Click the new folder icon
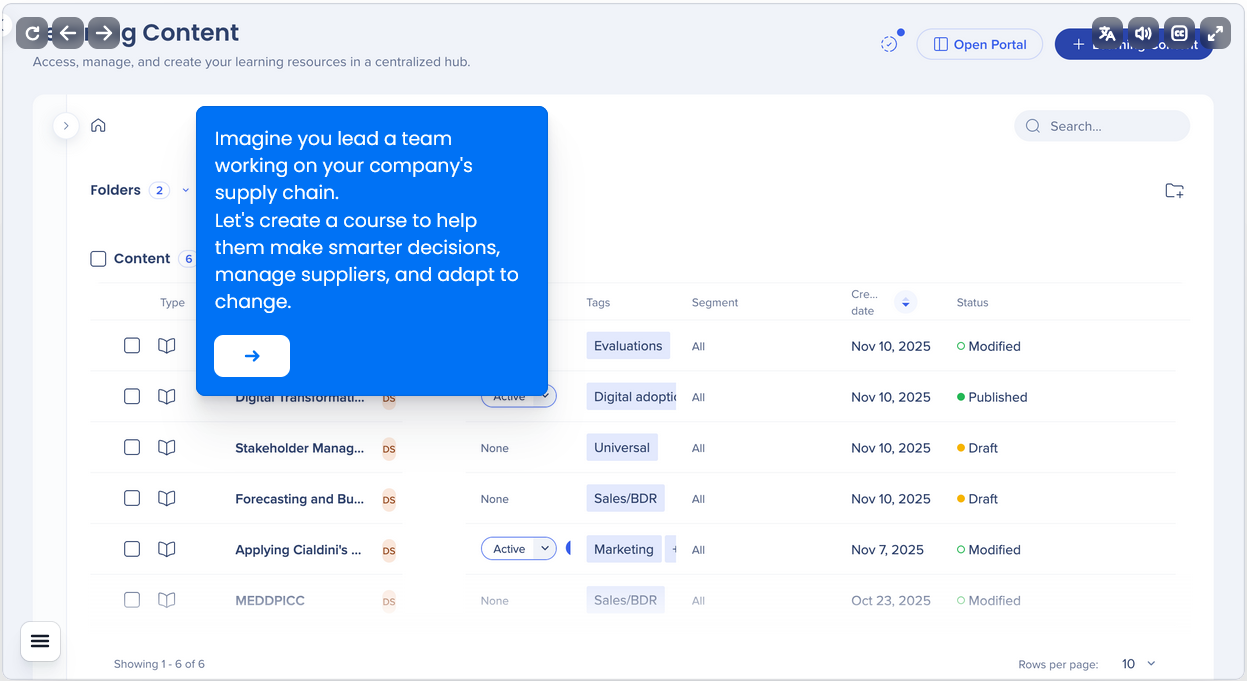Screen dimensions: 1247x681 point(1174,191)
